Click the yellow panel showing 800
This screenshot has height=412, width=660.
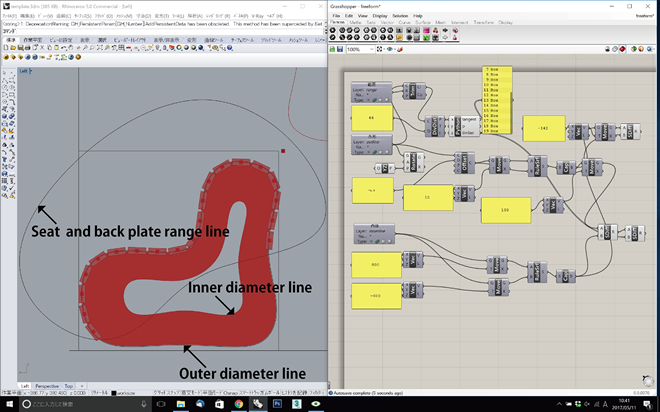pos(376,265)
